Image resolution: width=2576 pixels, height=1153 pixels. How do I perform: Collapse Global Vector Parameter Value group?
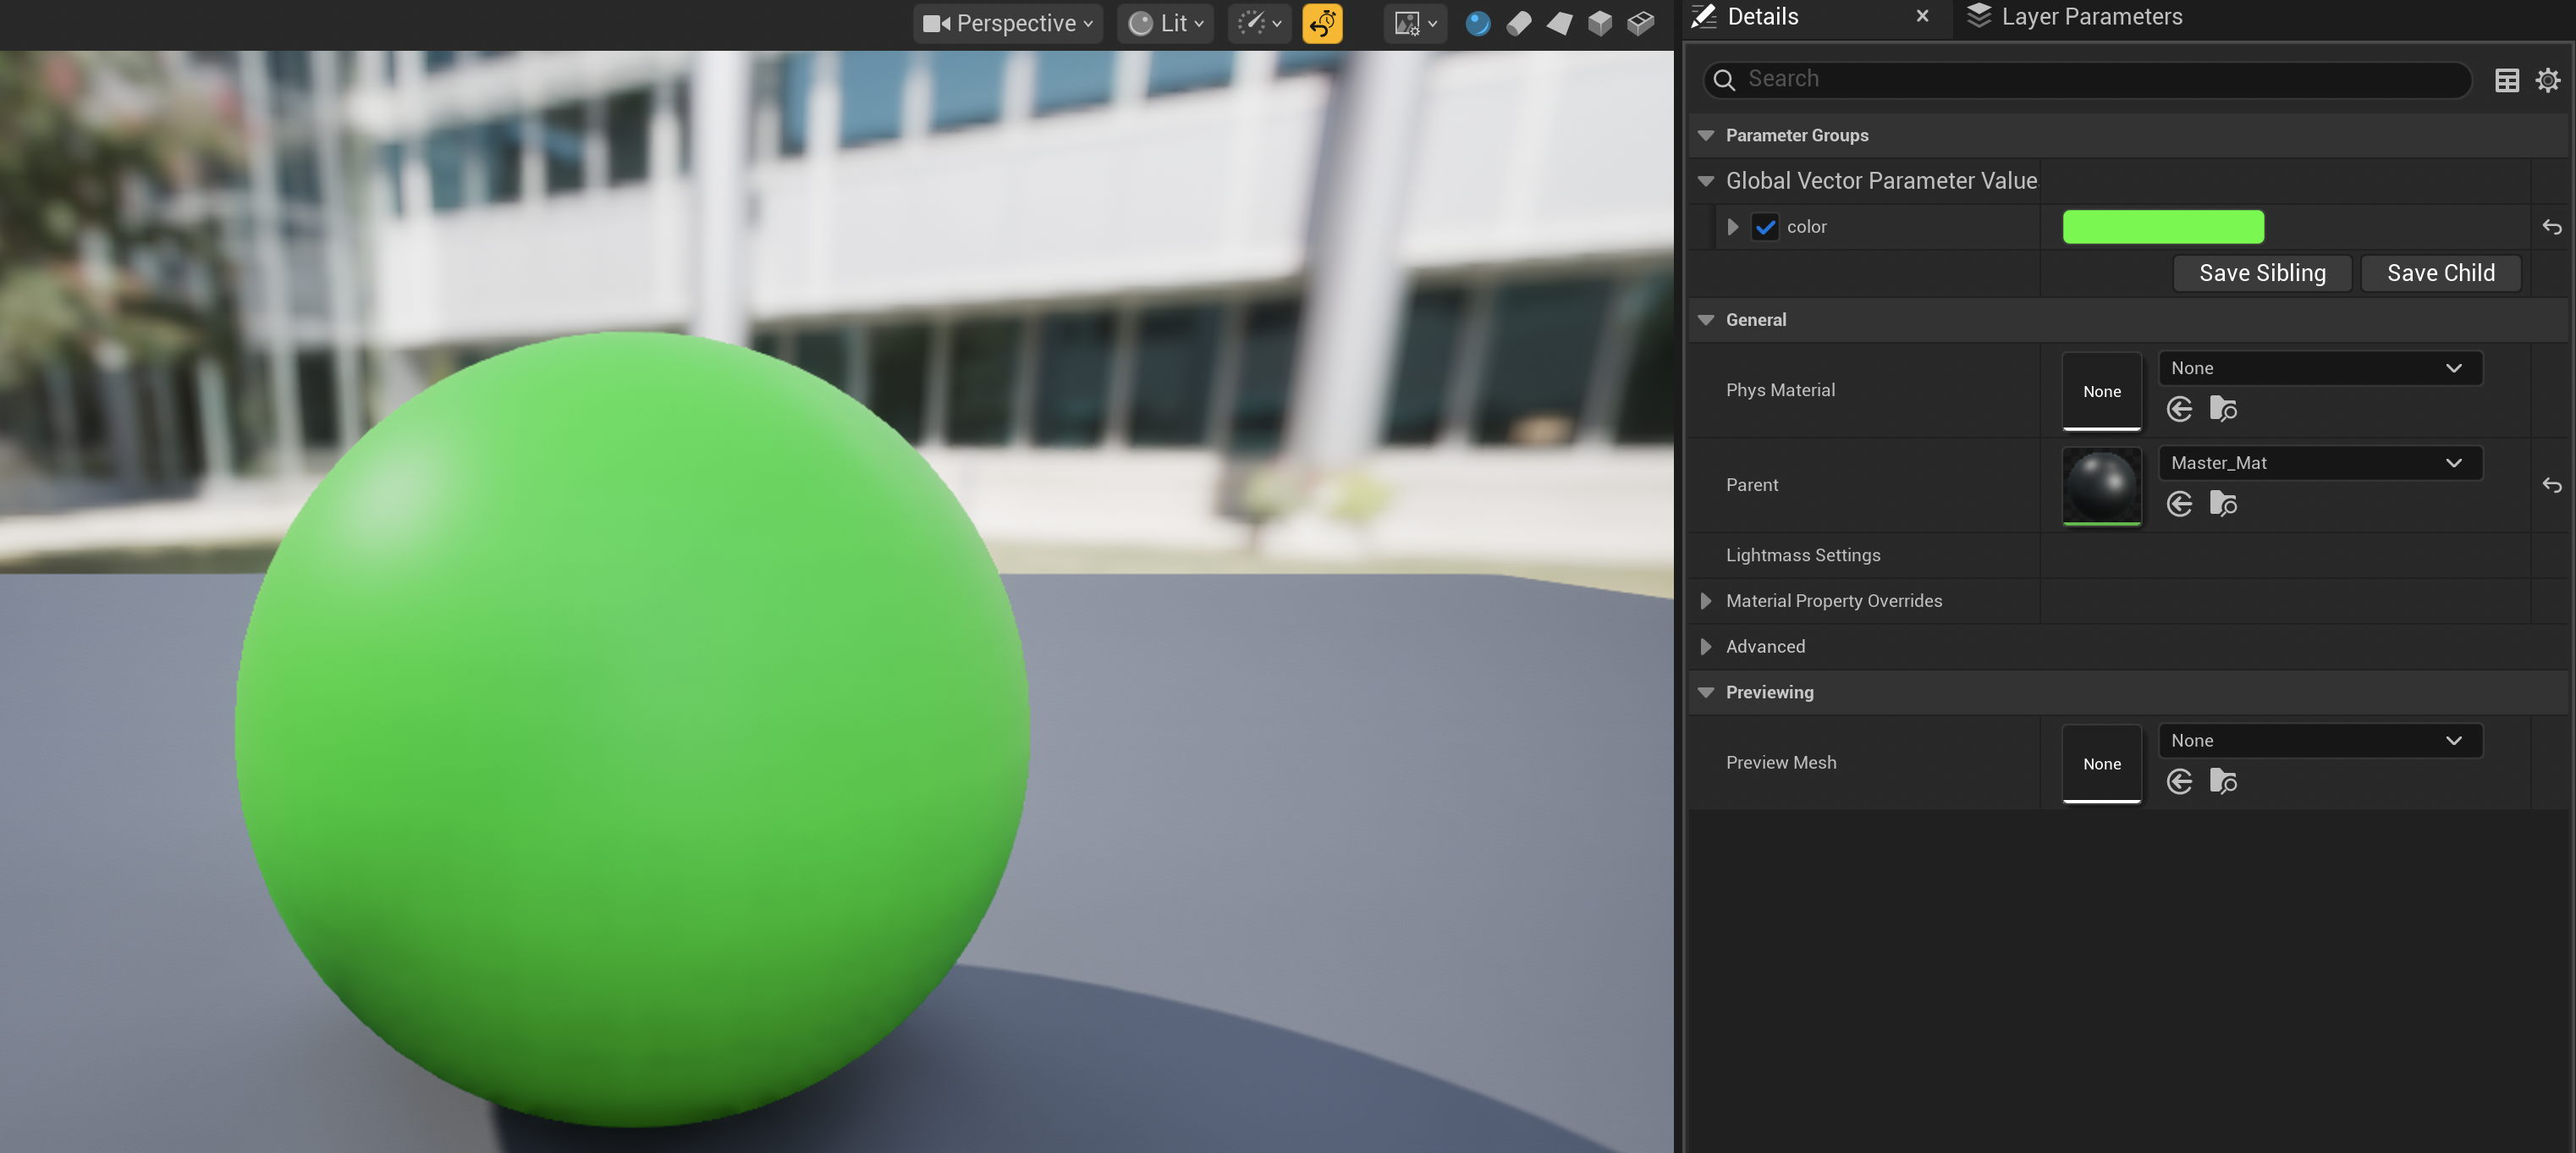[x=1706, y=181]
